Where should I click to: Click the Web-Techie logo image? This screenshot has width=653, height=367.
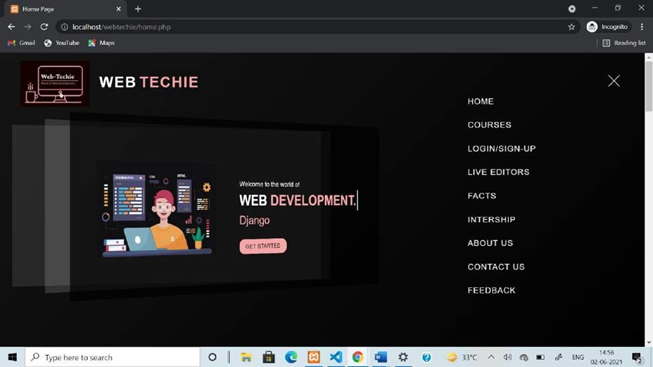tap(55, 83)
